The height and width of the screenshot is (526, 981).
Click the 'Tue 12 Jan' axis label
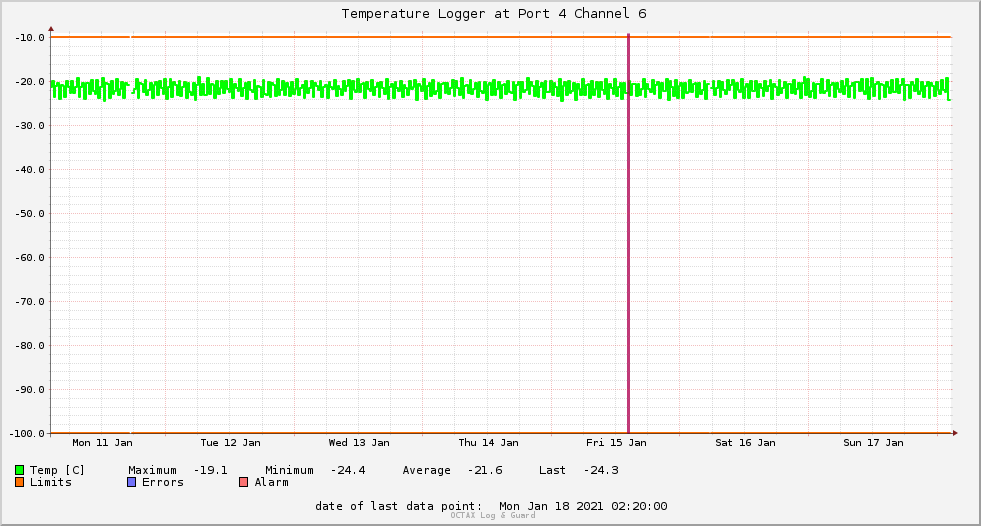click(x=230, y=443)
